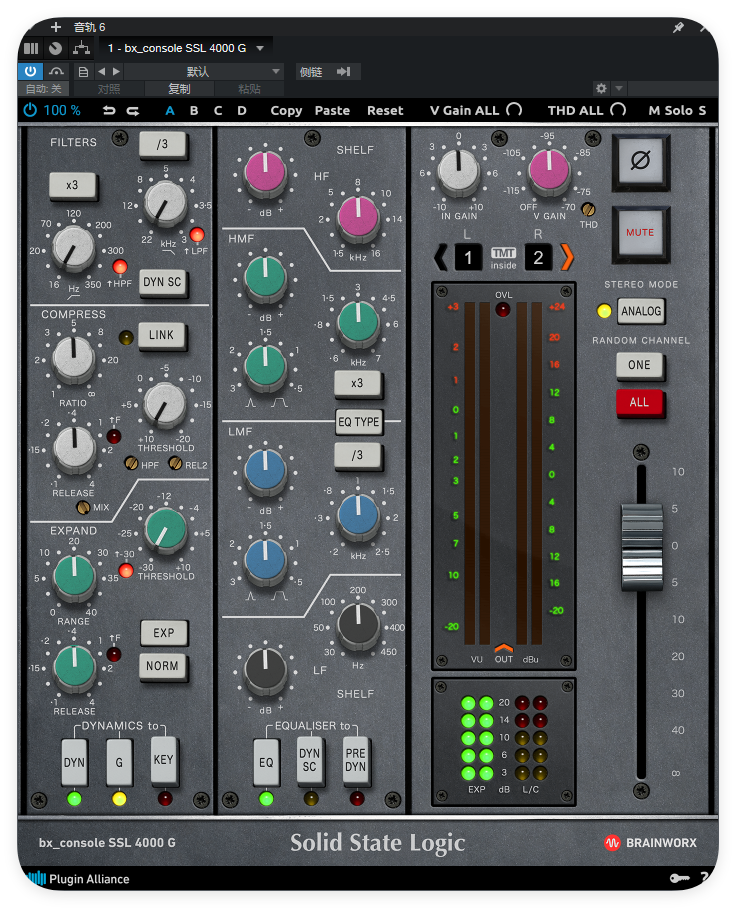Select settings bank C
The height and width of the screenshot is (908, 736).
point(218,111)
